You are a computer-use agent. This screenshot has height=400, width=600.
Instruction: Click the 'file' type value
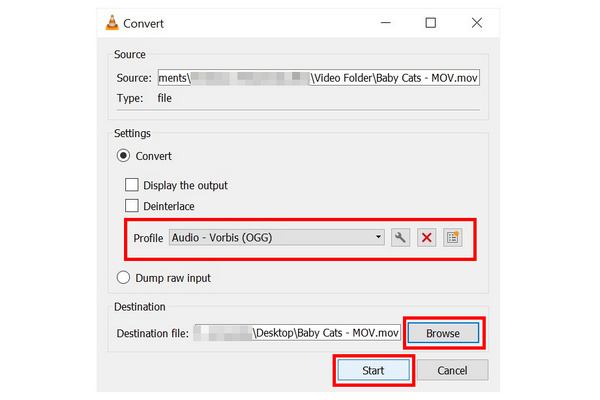pyautogui.click(x=165, y=98)
